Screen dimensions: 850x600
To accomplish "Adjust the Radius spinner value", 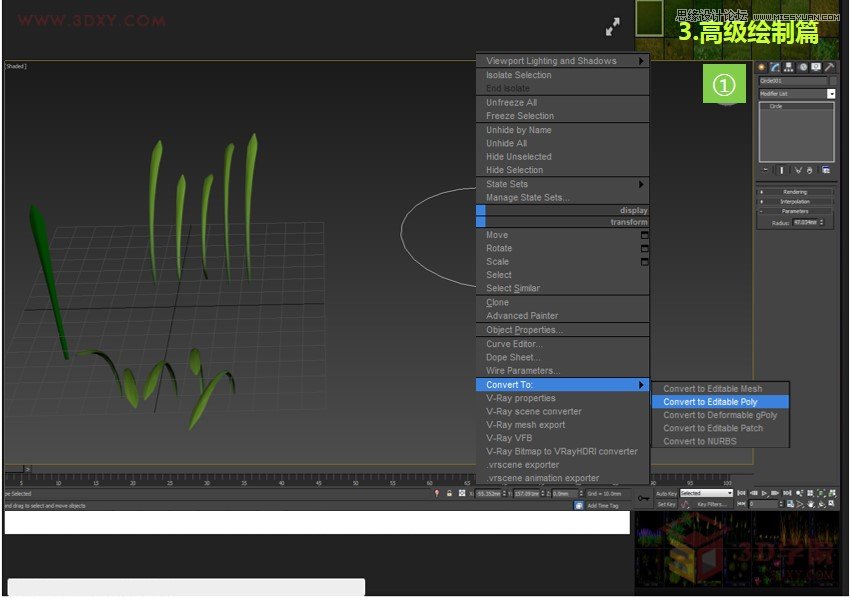I will tap(821, 221).
